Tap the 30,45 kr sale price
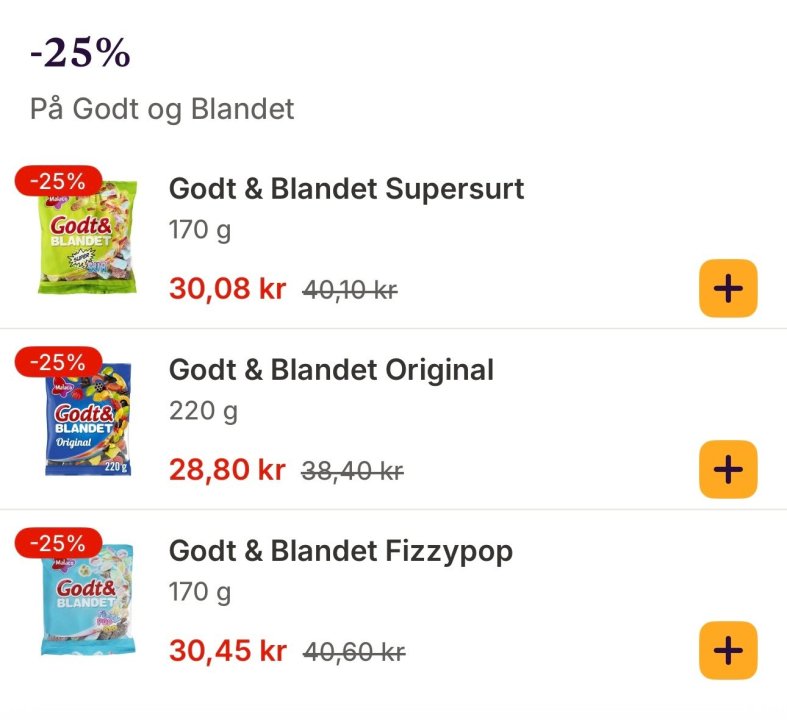 (227, 651)
